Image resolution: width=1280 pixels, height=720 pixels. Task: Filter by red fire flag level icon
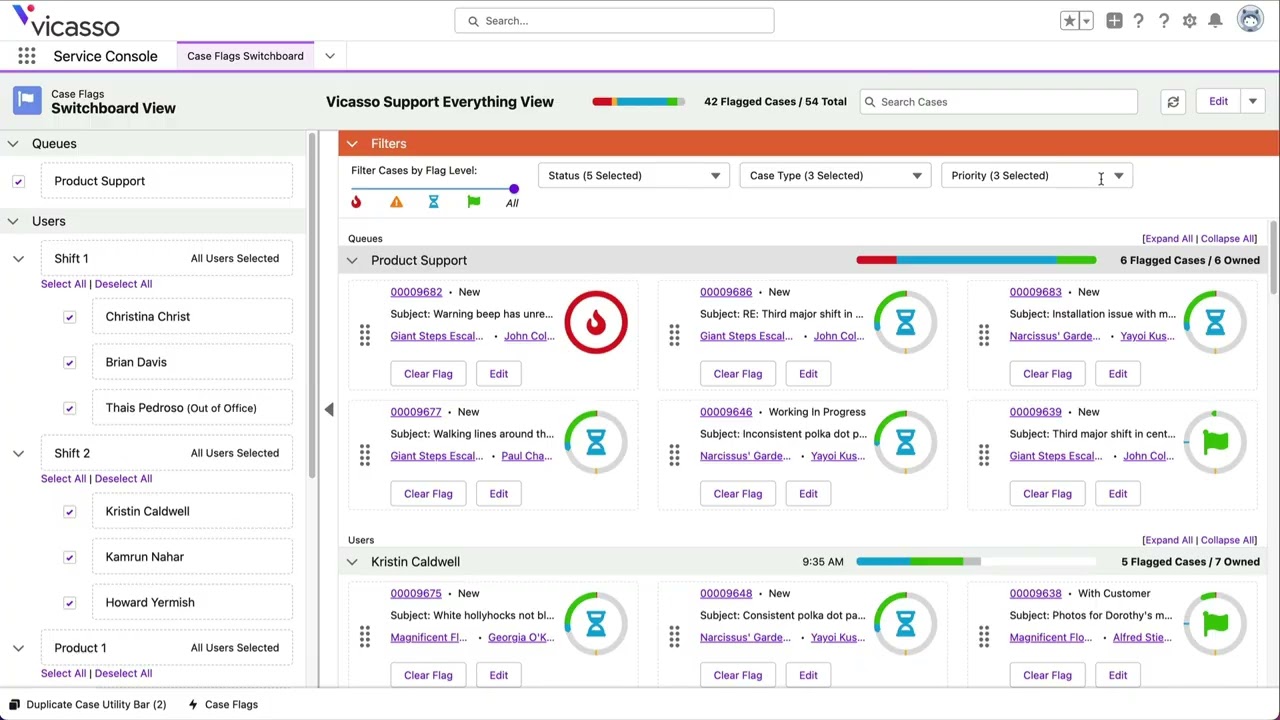click(356, 202)
